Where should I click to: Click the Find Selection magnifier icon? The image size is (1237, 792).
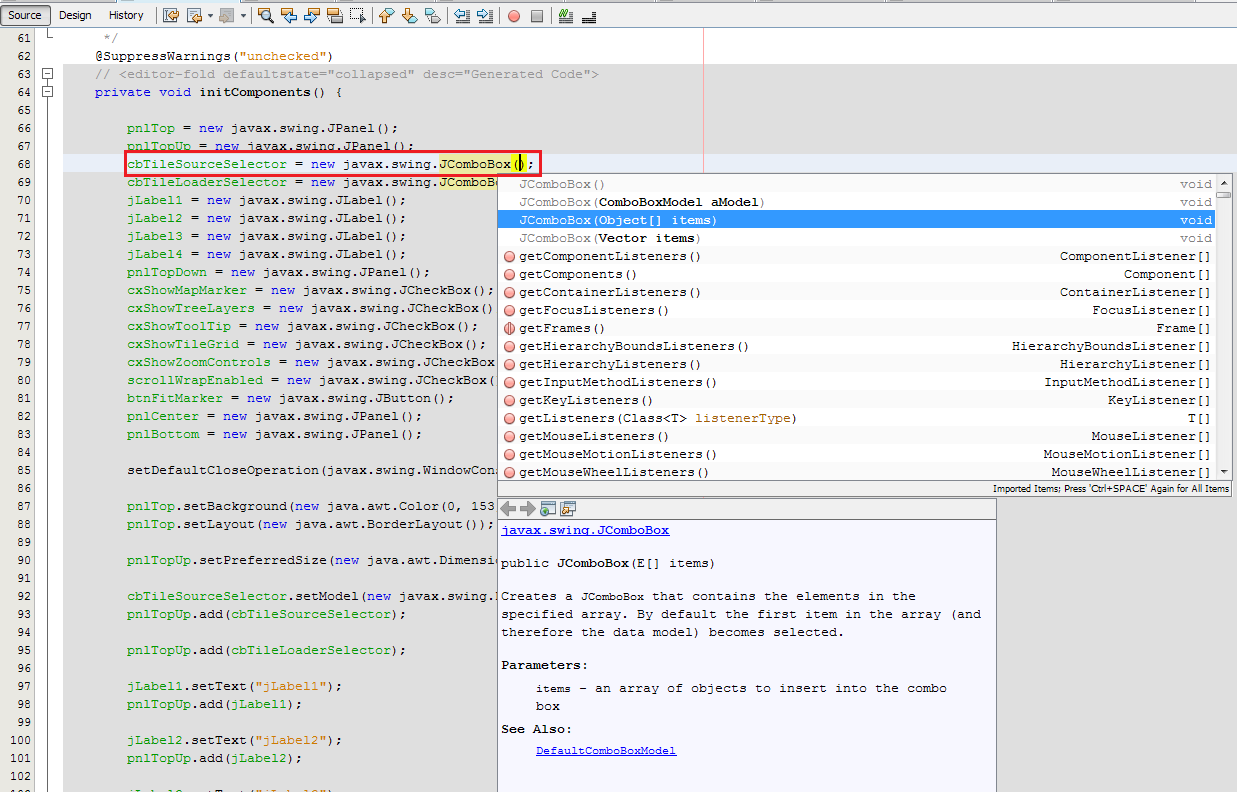point(266,16)
